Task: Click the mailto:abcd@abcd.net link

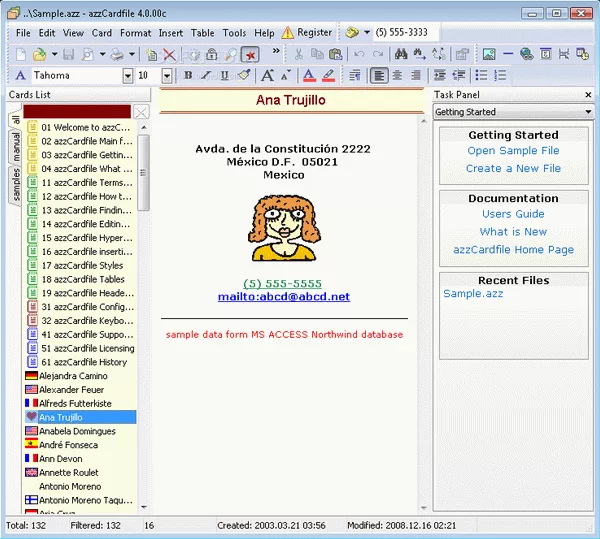Action: coord(284,297)
